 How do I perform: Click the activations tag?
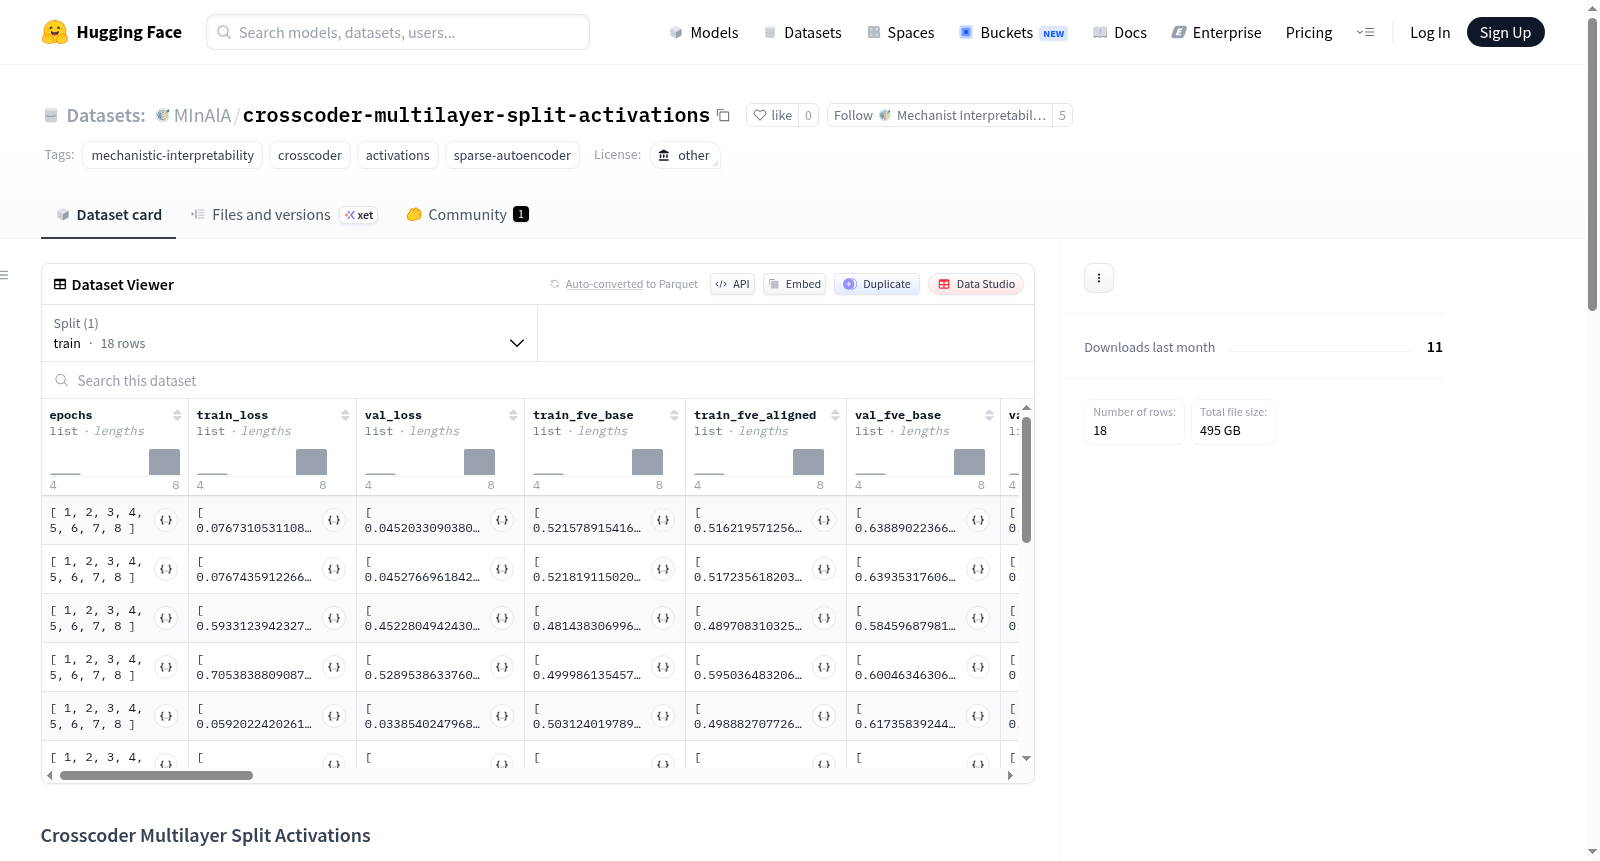[x=397, y=155]
